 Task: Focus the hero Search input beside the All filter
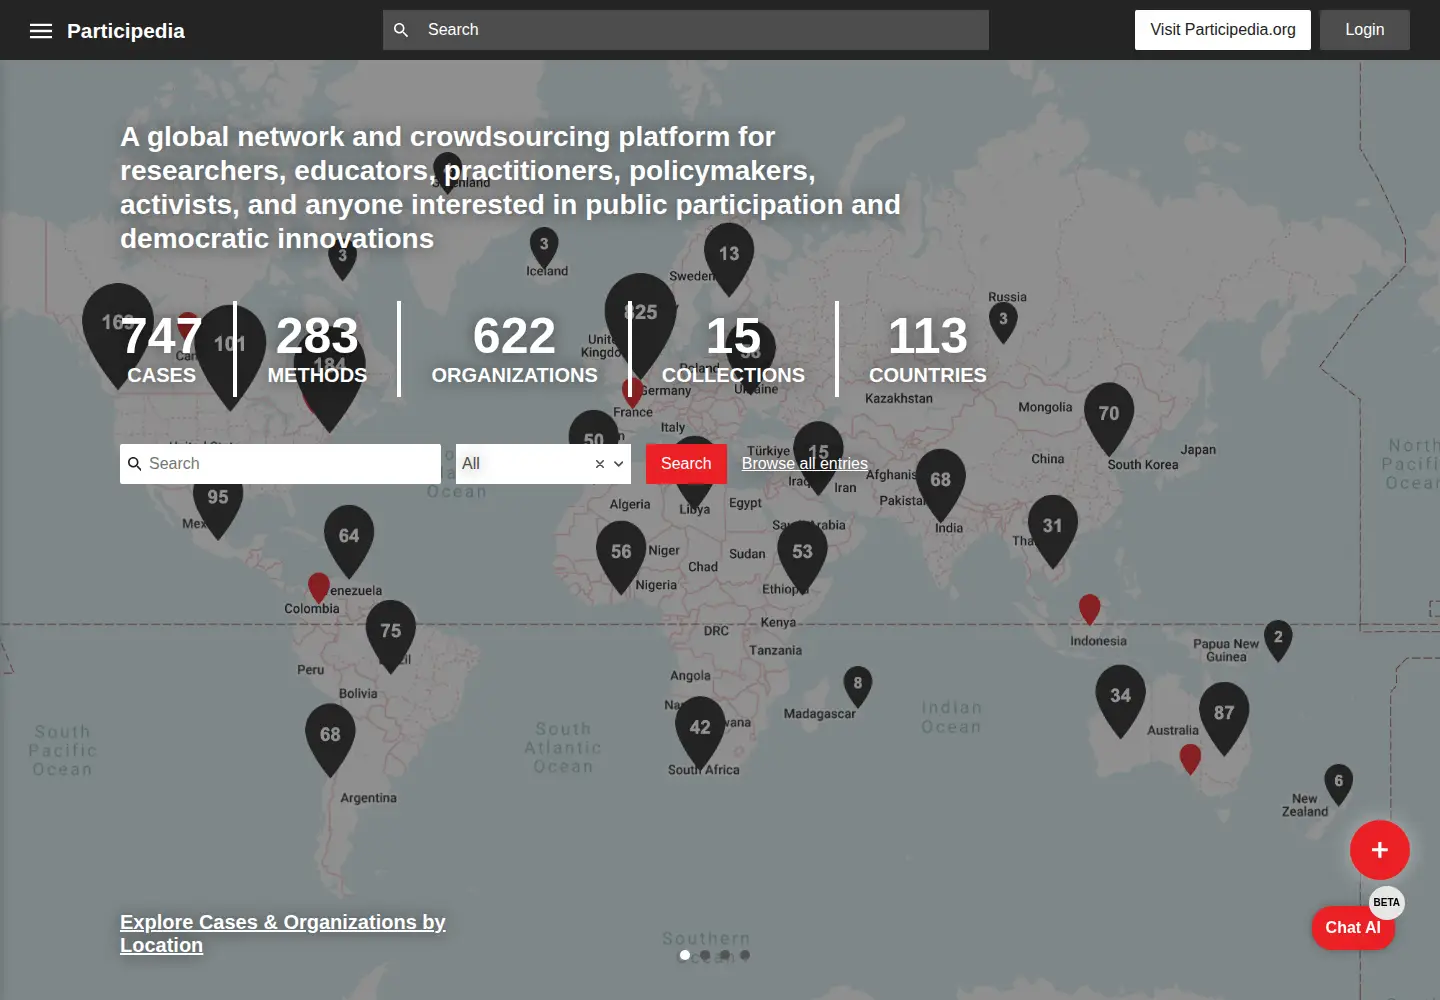tap(280, 464)
